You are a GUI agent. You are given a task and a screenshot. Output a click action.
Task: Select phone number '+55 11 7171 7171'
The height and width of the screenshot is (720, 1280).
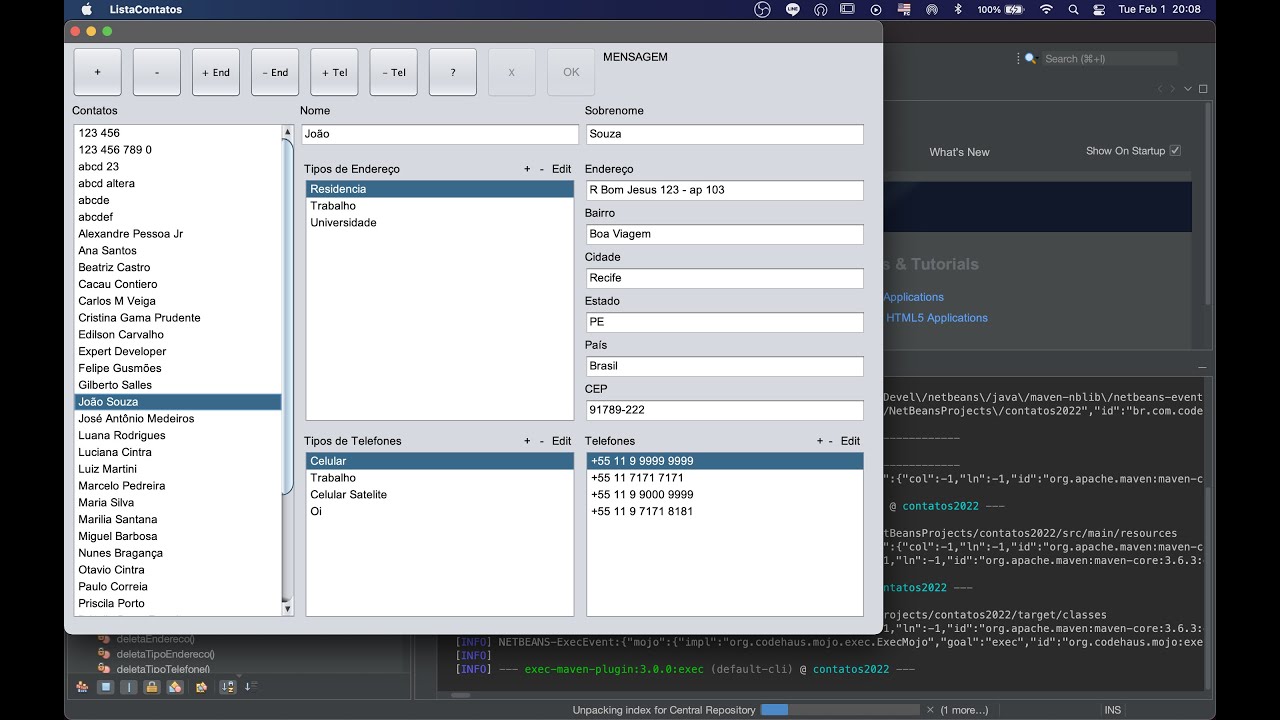pyautogui.click(x=724, y=478)
